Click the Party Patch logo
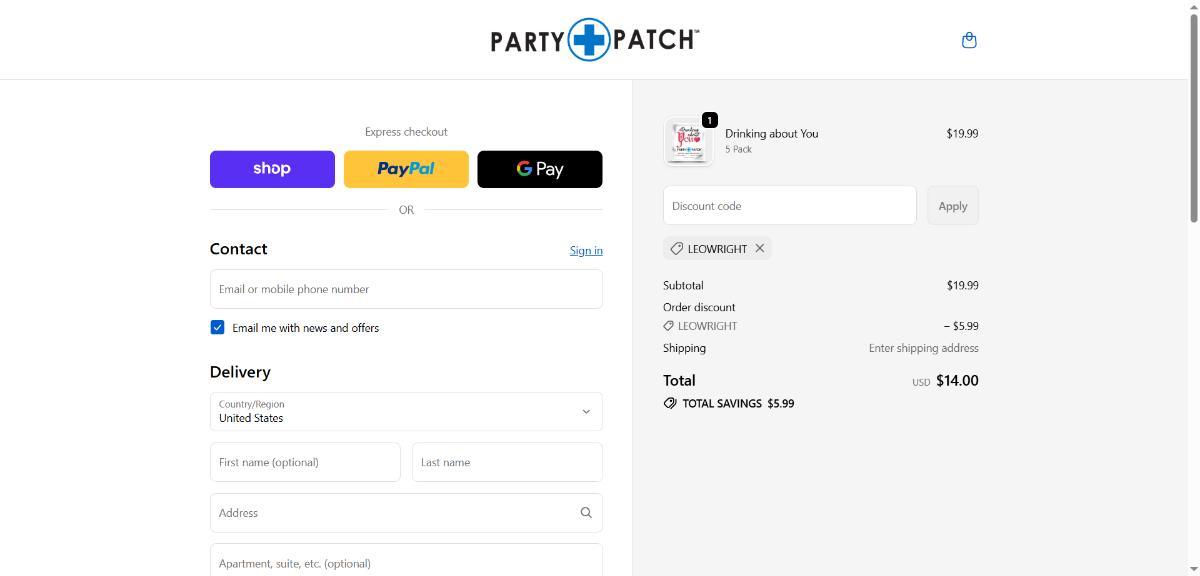The height and width of the screenshot is (576, 1200). tap(594, 40)
